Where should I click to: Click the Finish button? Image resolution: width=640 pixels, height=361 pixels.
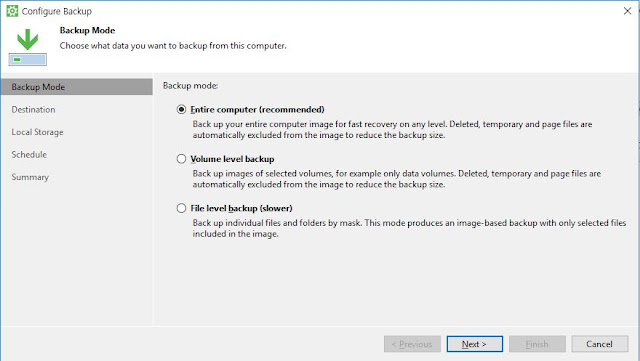537,344
